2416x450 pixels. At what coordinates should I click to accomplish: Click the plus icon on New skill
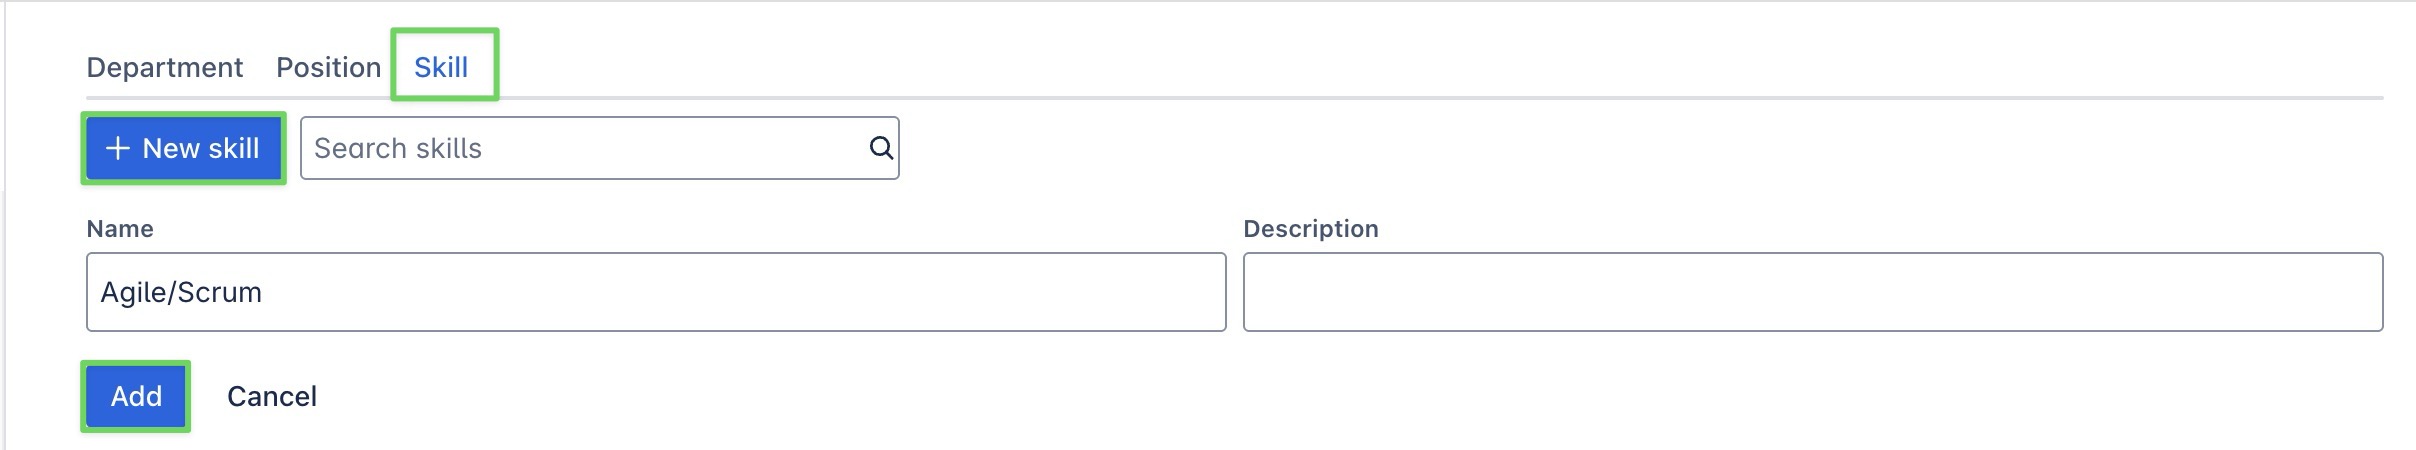point(118,148)
